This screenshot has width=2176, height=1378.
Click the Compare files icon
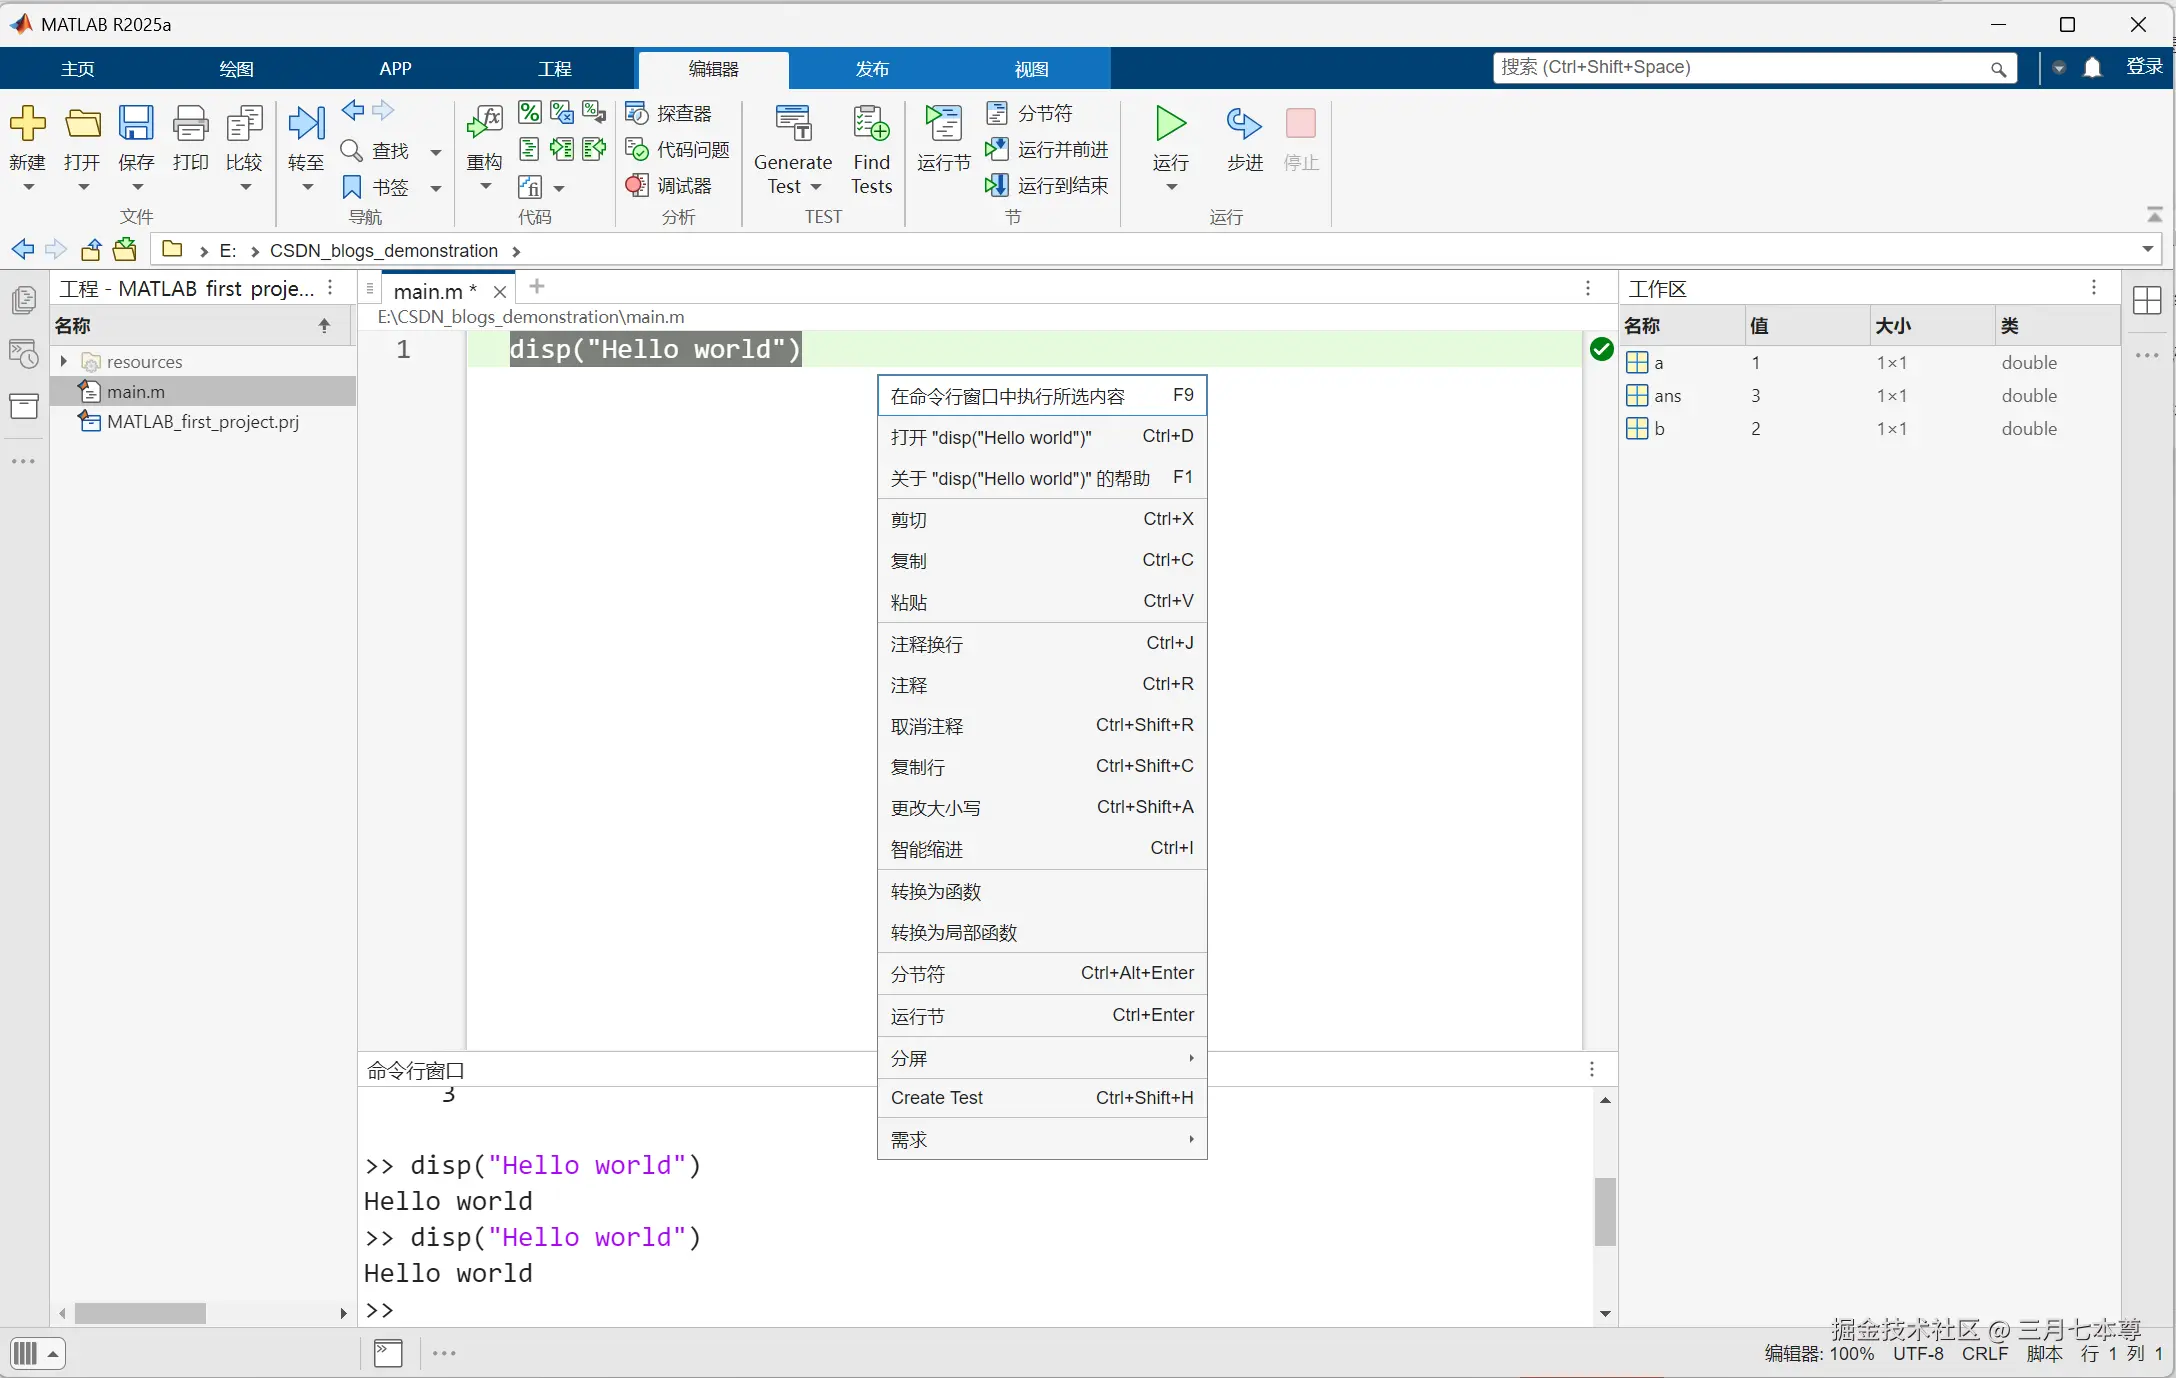(244, 125)
